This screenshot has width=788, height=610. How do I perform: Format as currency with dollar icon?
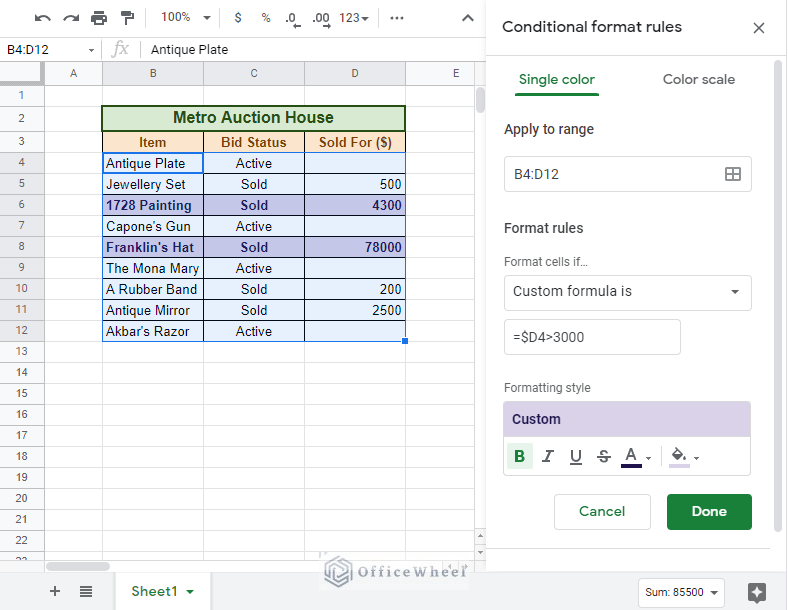tap(237, 18)
